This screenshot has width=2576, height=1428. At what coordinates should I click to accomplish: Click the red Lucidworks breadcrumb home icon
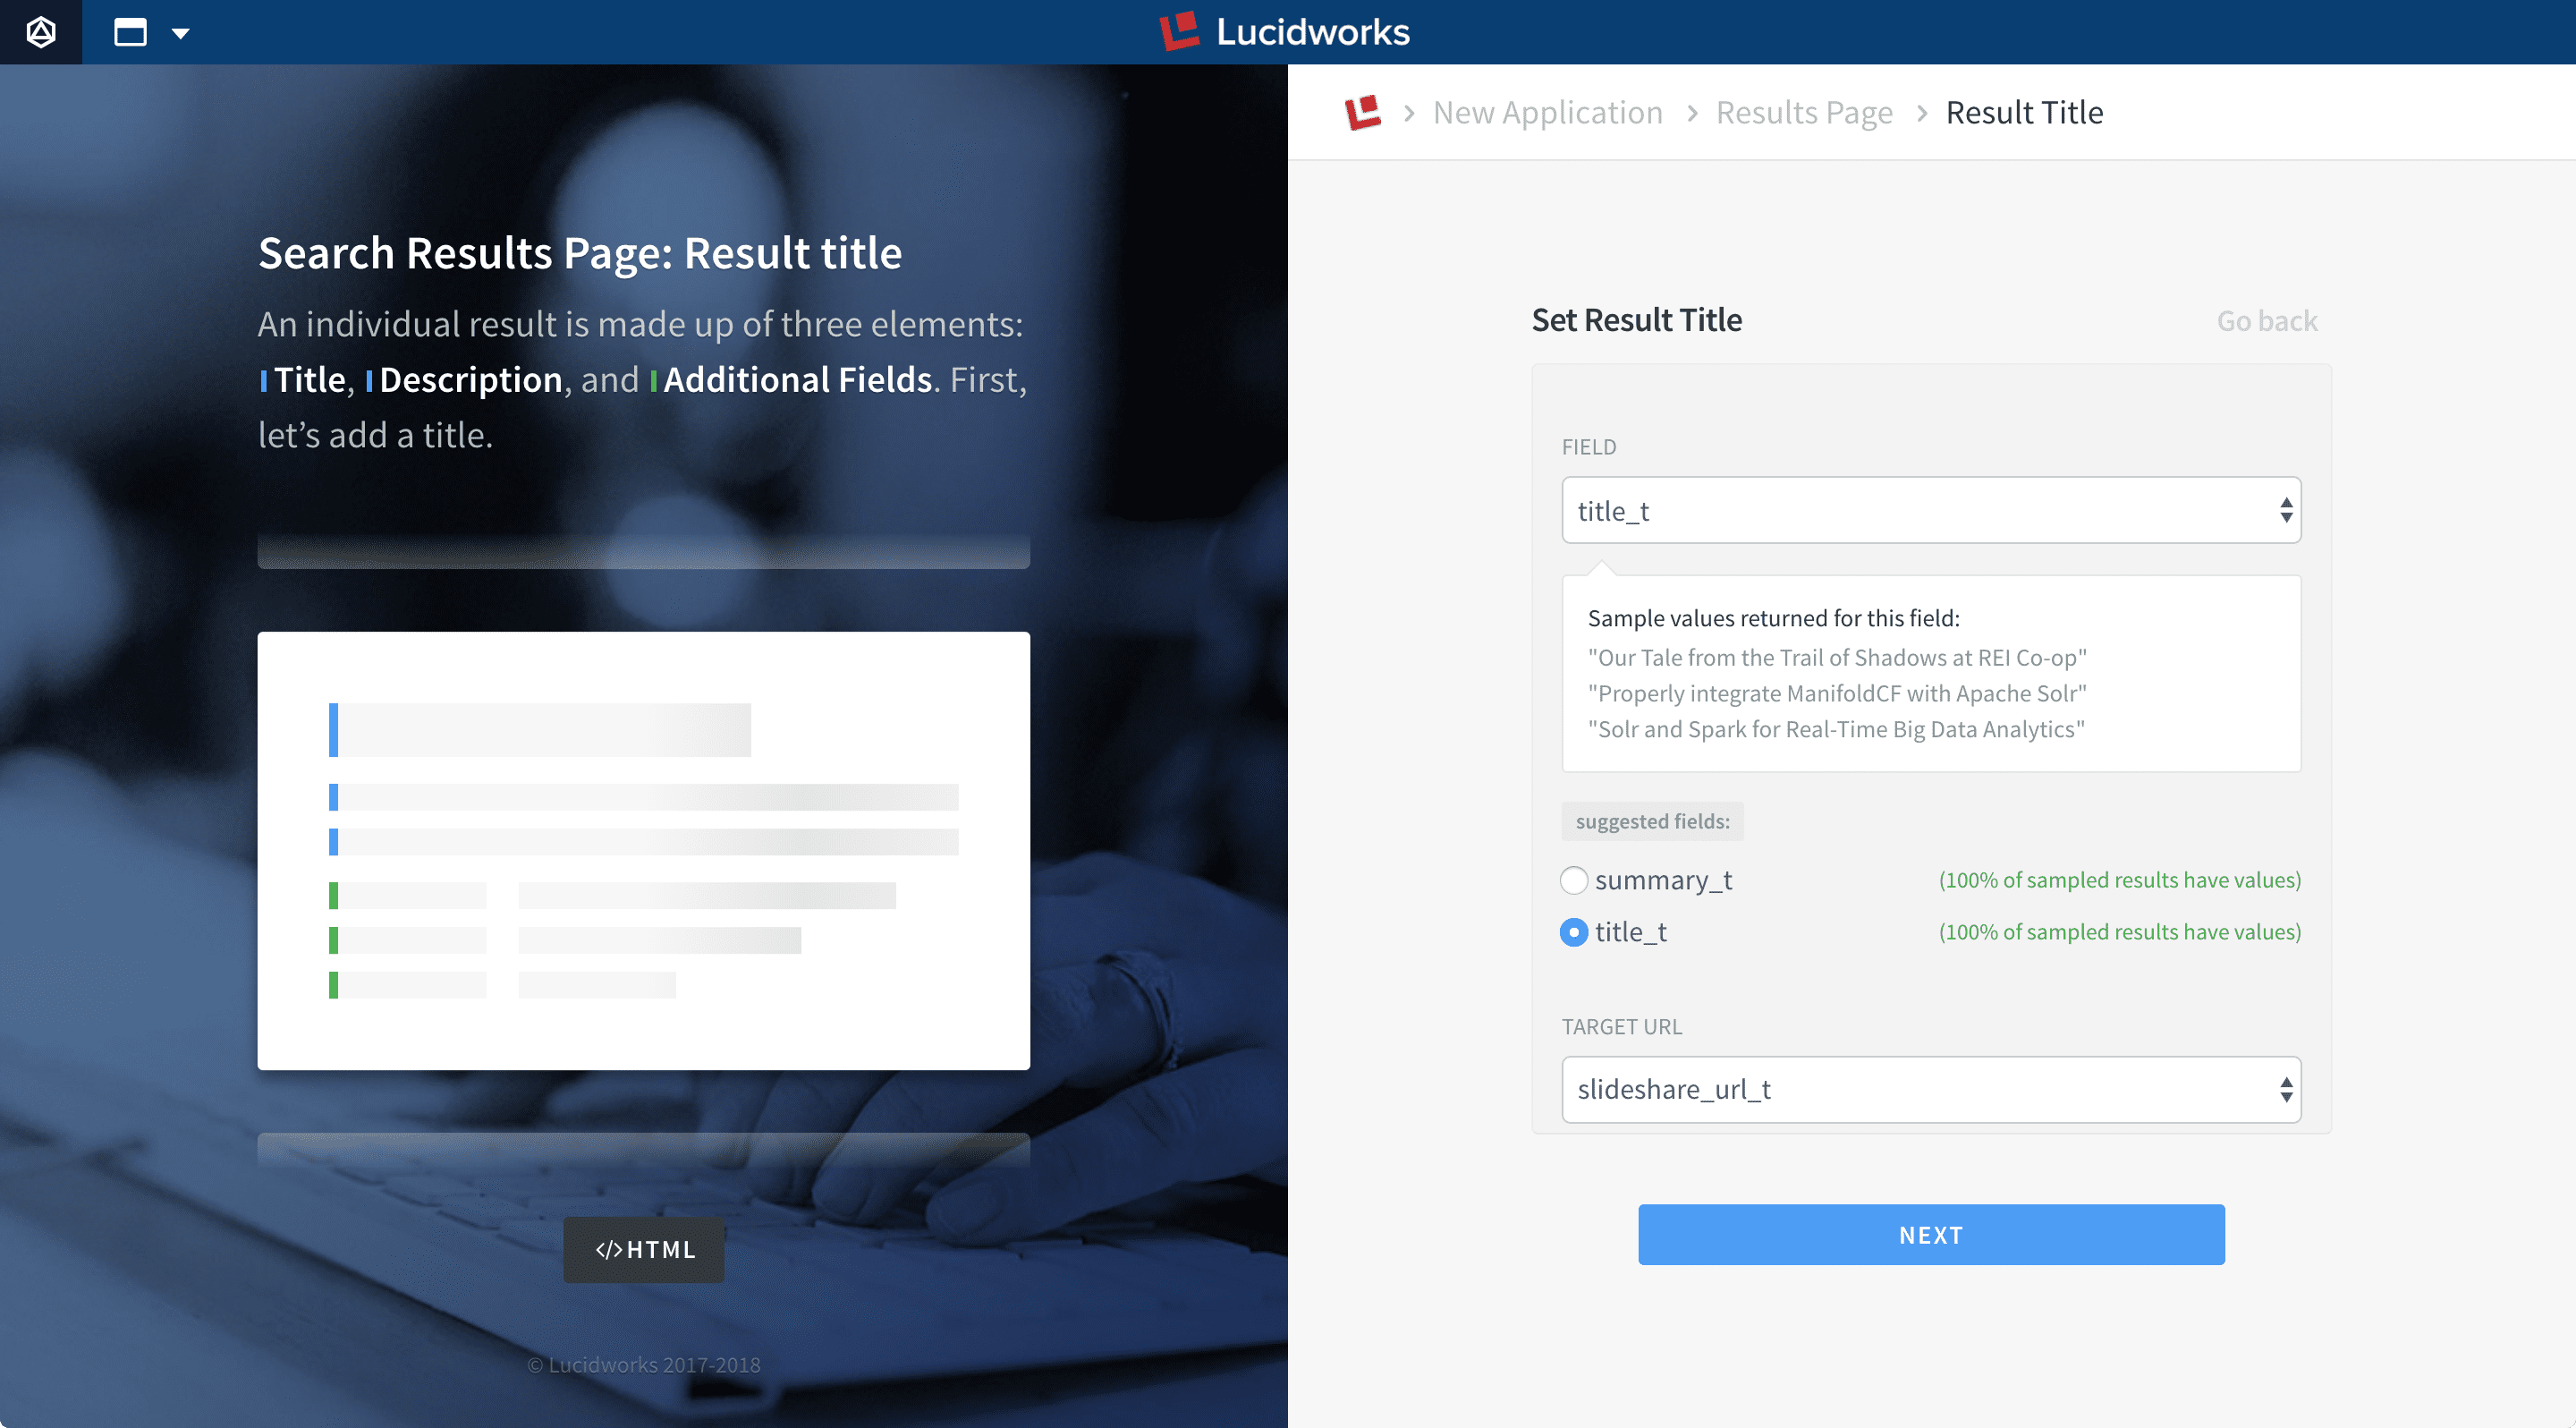[1362, 112]
